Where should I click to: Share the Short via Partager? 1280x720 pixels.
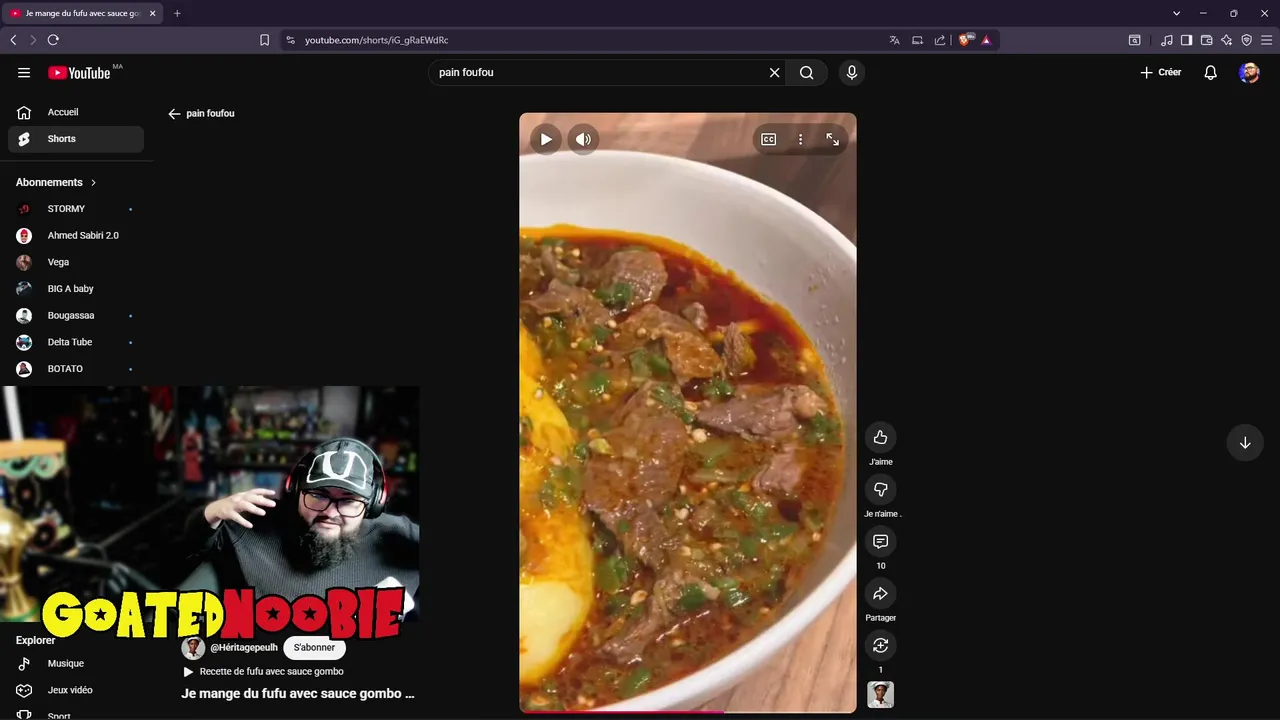pyautogui.click(x=880, y=593)
